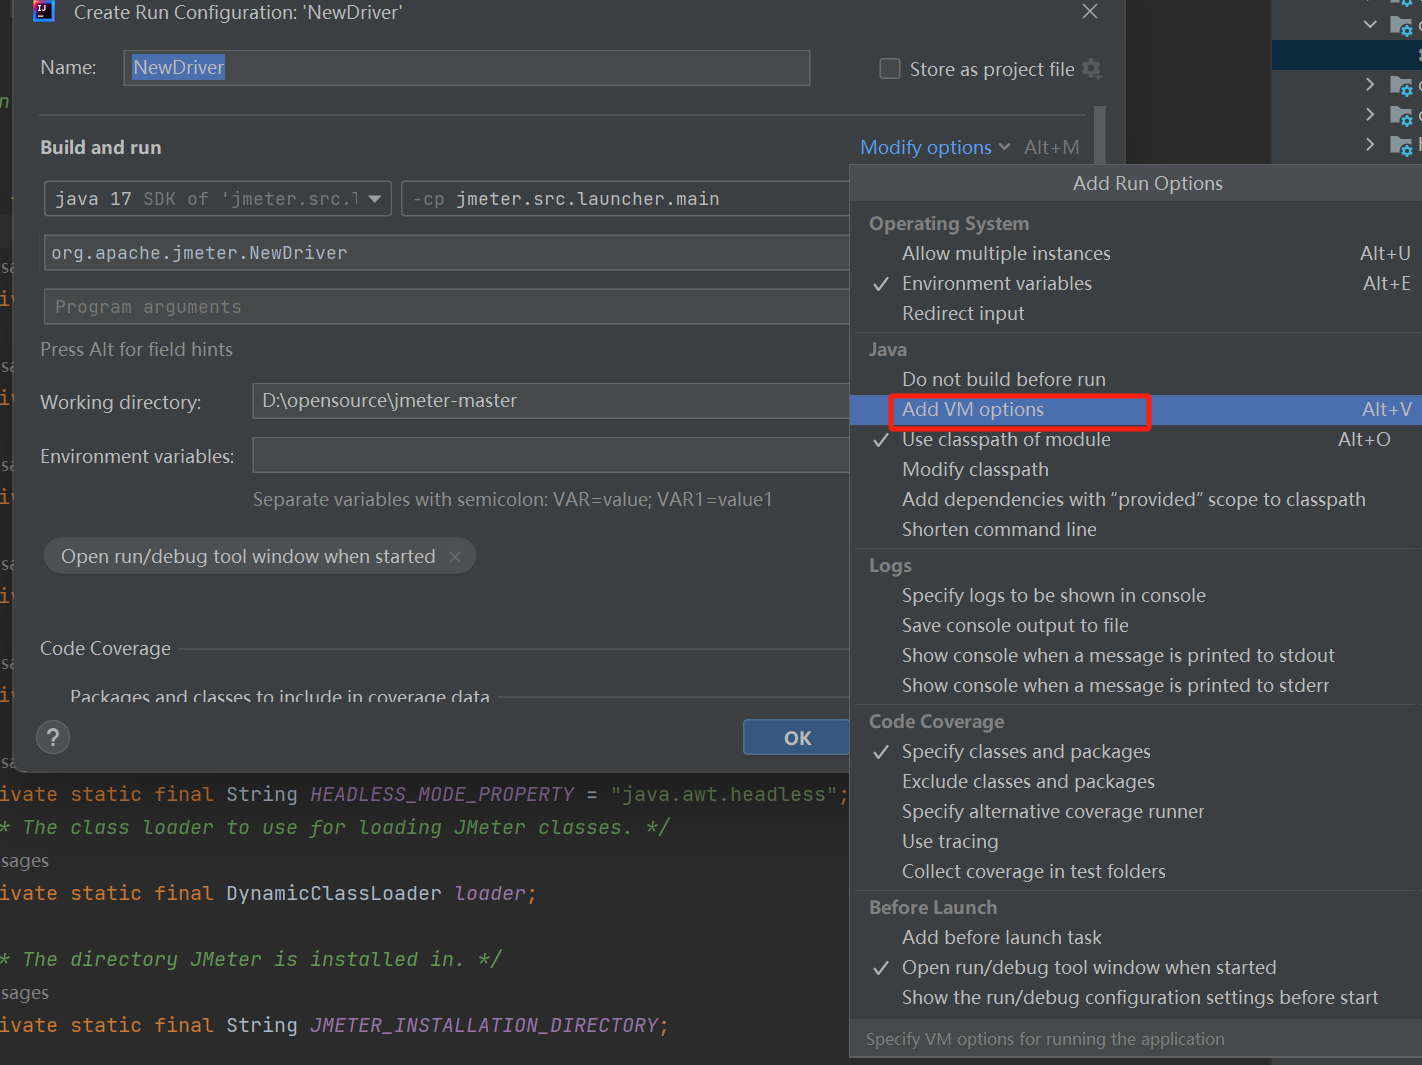Select Specify alternative coverage runner

pos(1135,812)
